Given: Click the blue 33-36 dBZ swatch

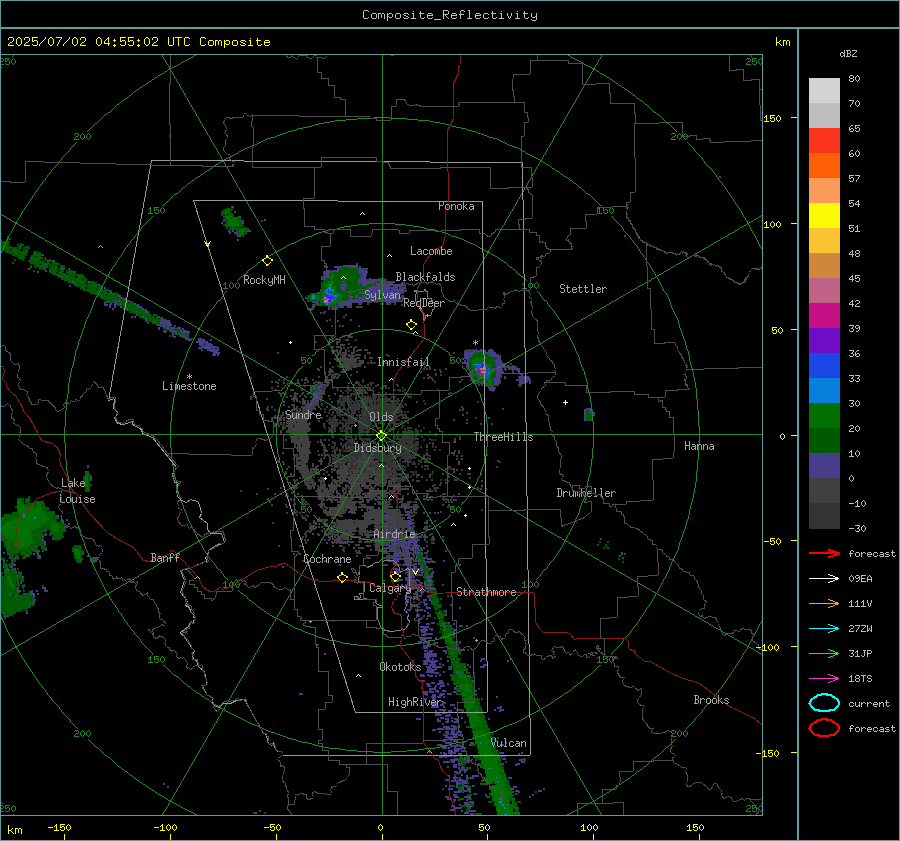Looking at the screenshot, I should click(824, 366).
